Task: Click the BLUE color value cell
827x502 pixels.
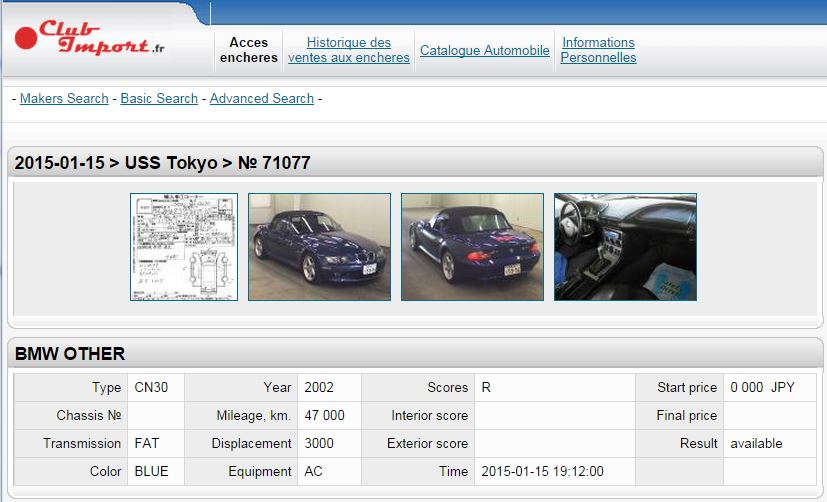Action: click(x=156, y=471)
